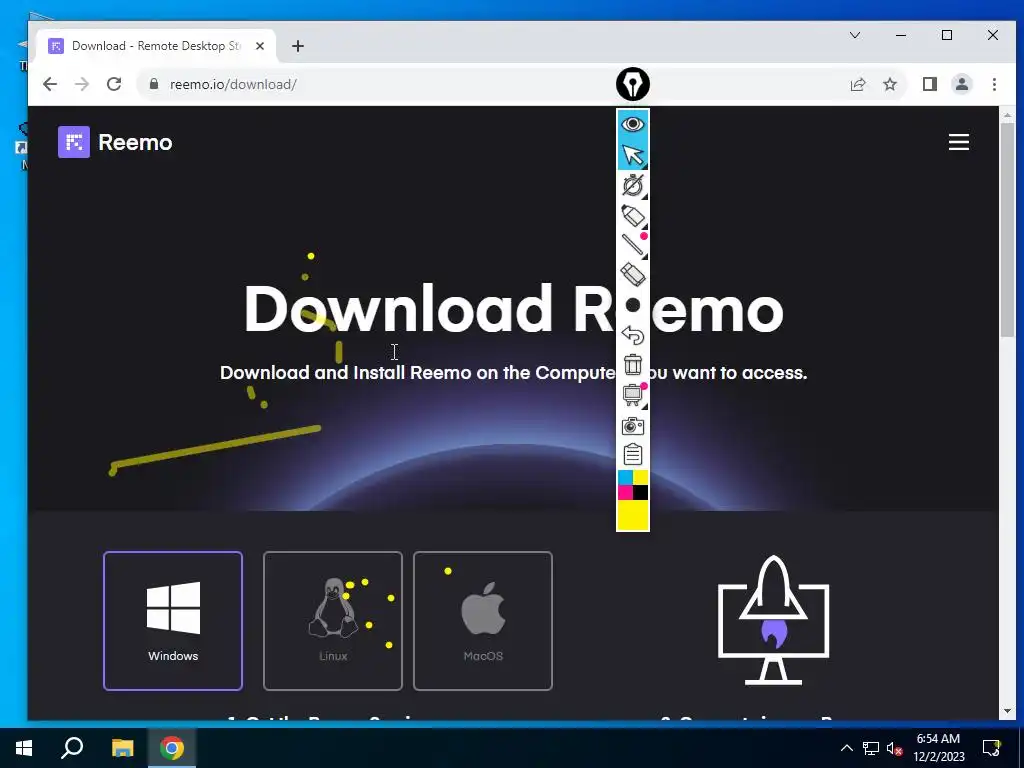Select the crossed-out stopwatch tool
This screenshot has width=1024, height=768.
point(633,185)
